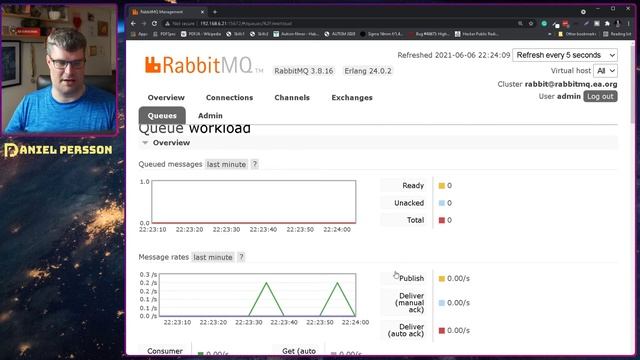Open the Wikipedia bookmark

(201, 34)
